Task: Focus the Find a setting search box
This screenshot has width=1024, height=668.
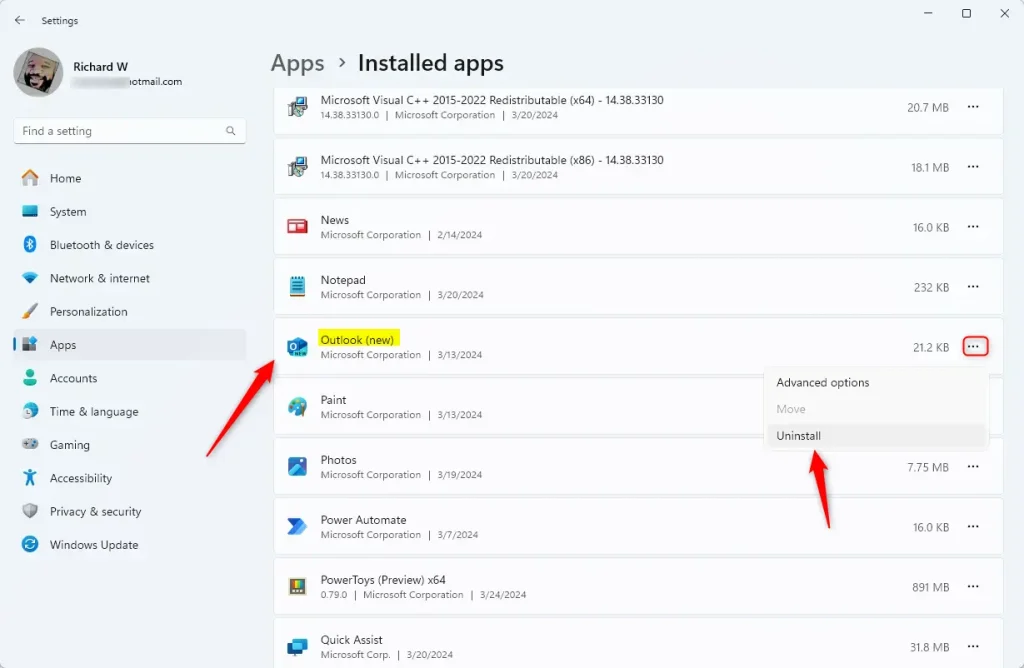Action: click(x=129, y=131)
